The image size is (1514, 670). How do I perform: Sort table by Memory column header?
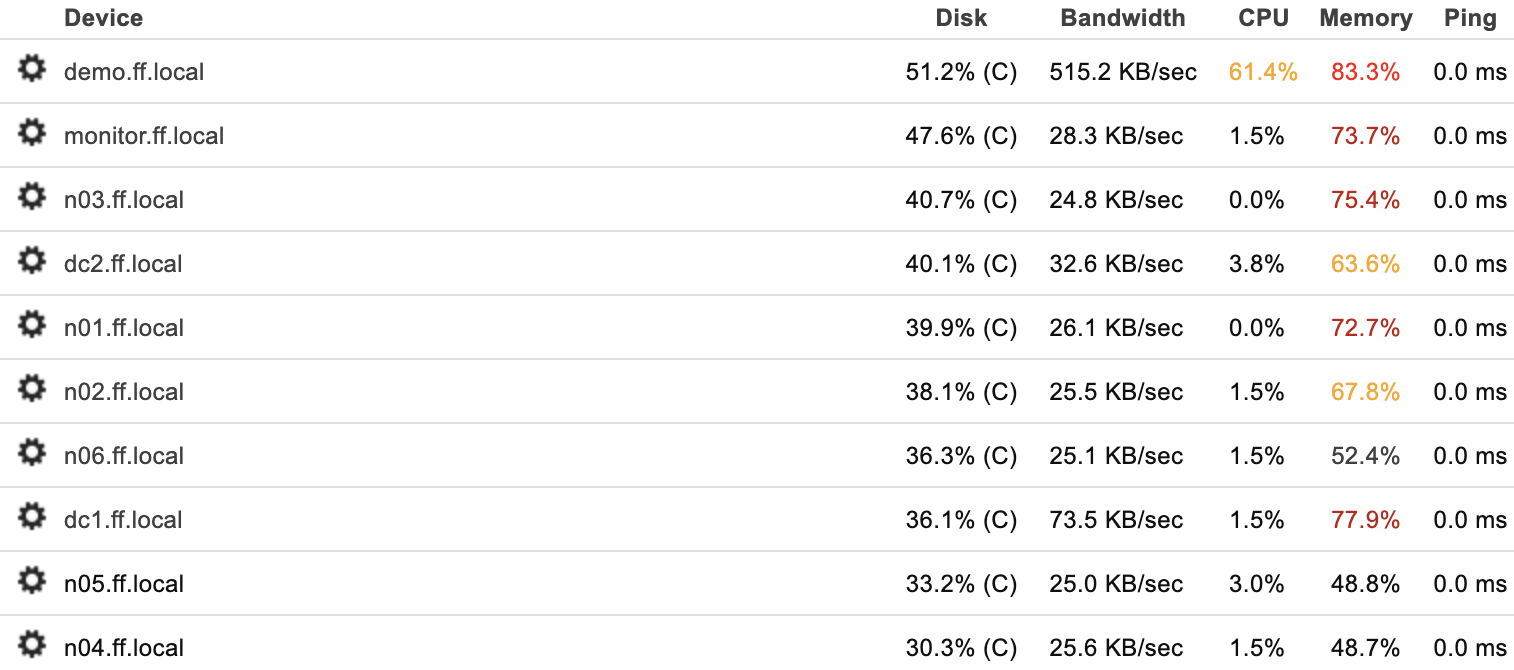pyautogui.click(x=1366, y=18)
